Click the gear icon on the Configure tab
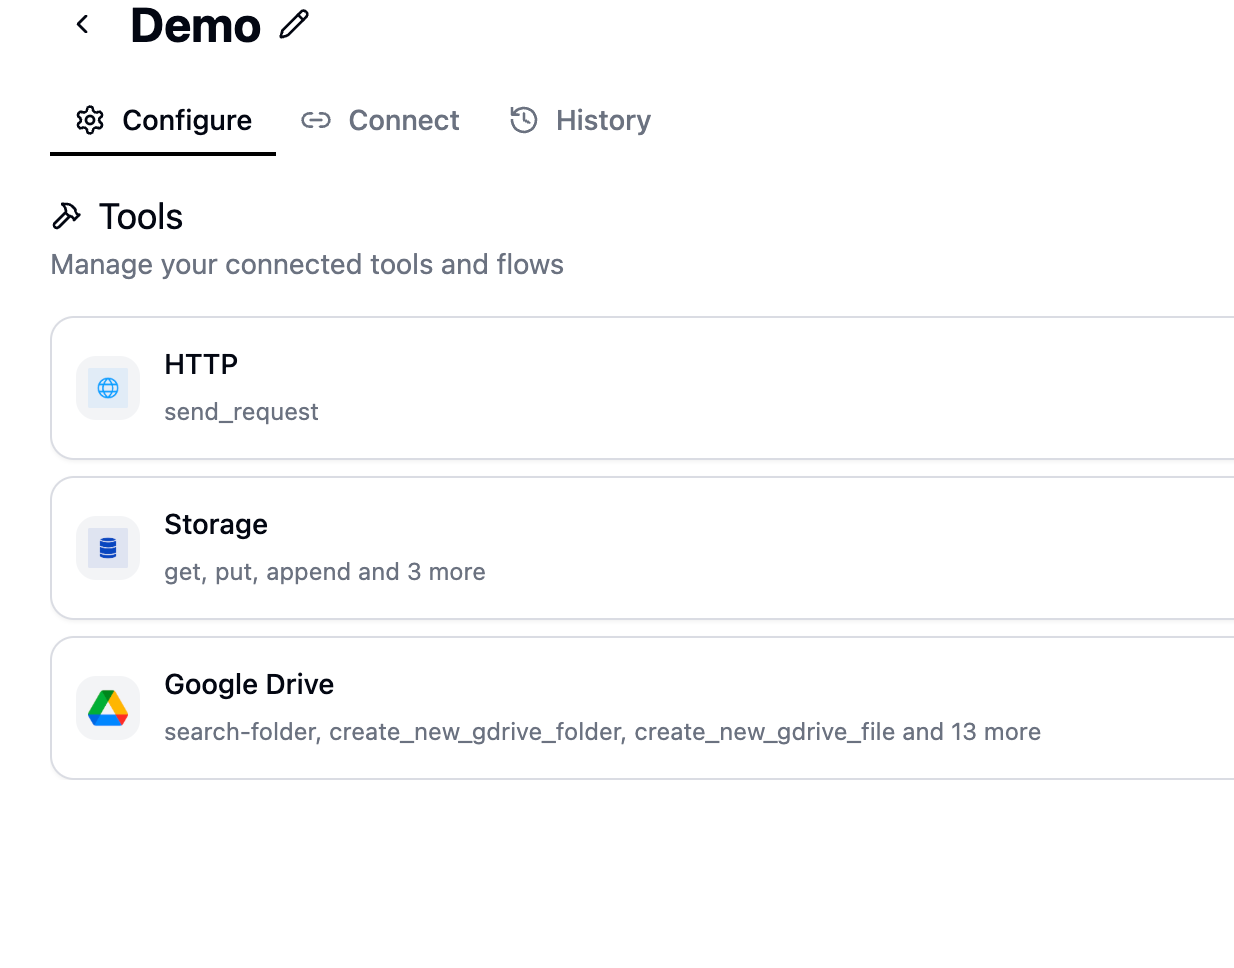Image resolution: width=1234 pixels, height=968 pixels. [90, 120]
